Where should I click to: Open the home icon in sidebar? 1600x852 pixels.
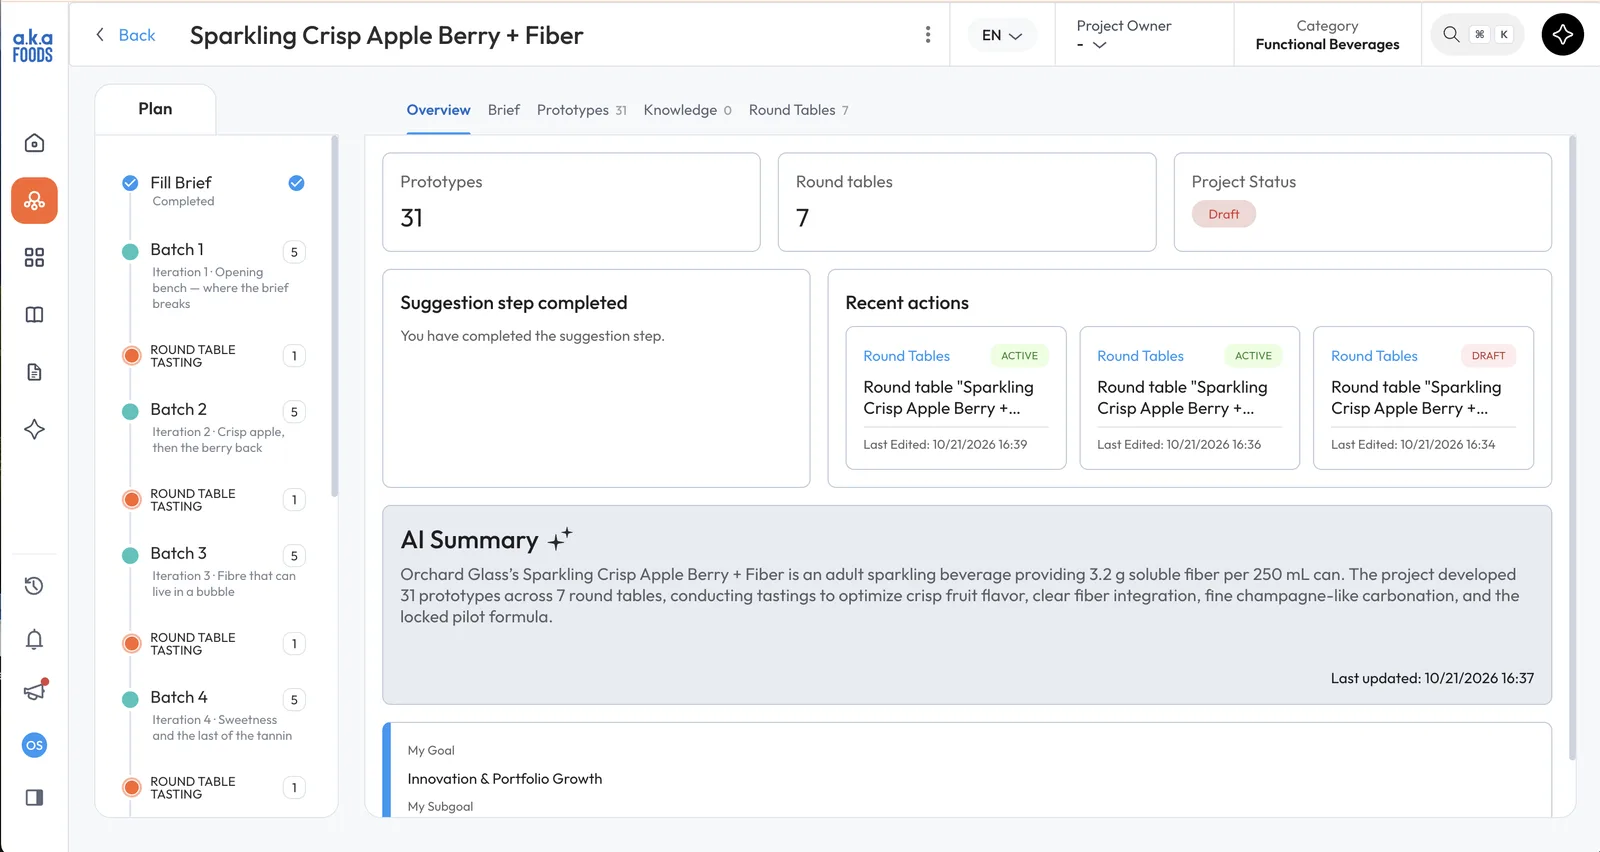point(34,143)
